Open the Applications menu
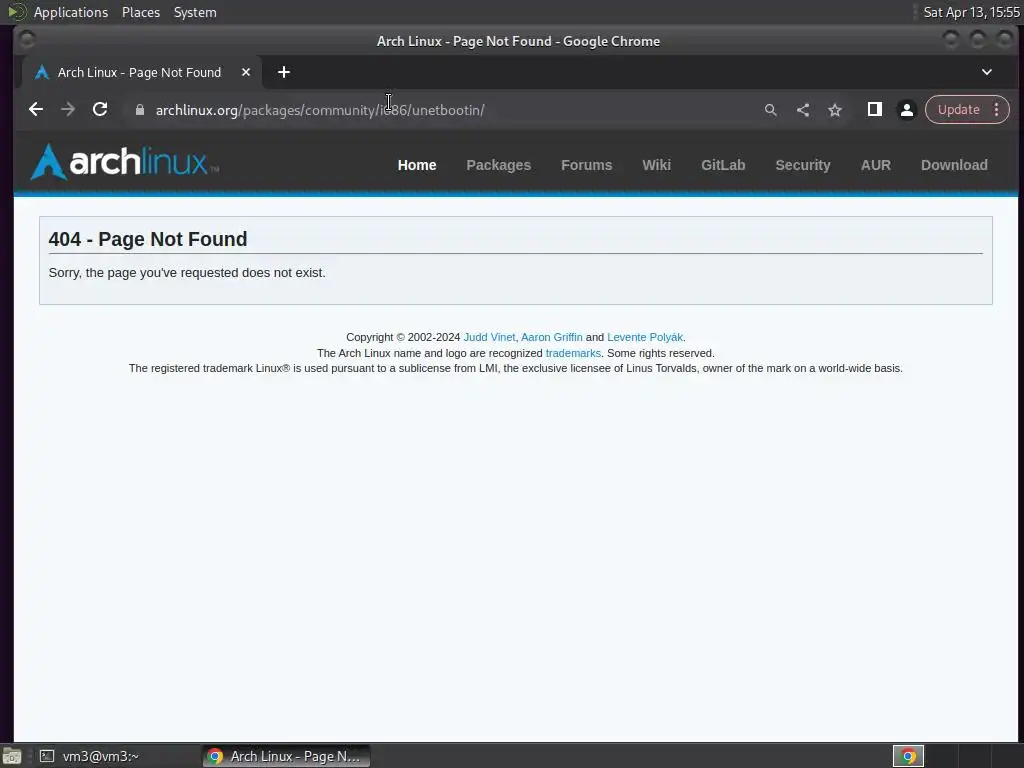The height and width of the screenshot is (768, 1024). pyautogui.click(x=71, y=12)
